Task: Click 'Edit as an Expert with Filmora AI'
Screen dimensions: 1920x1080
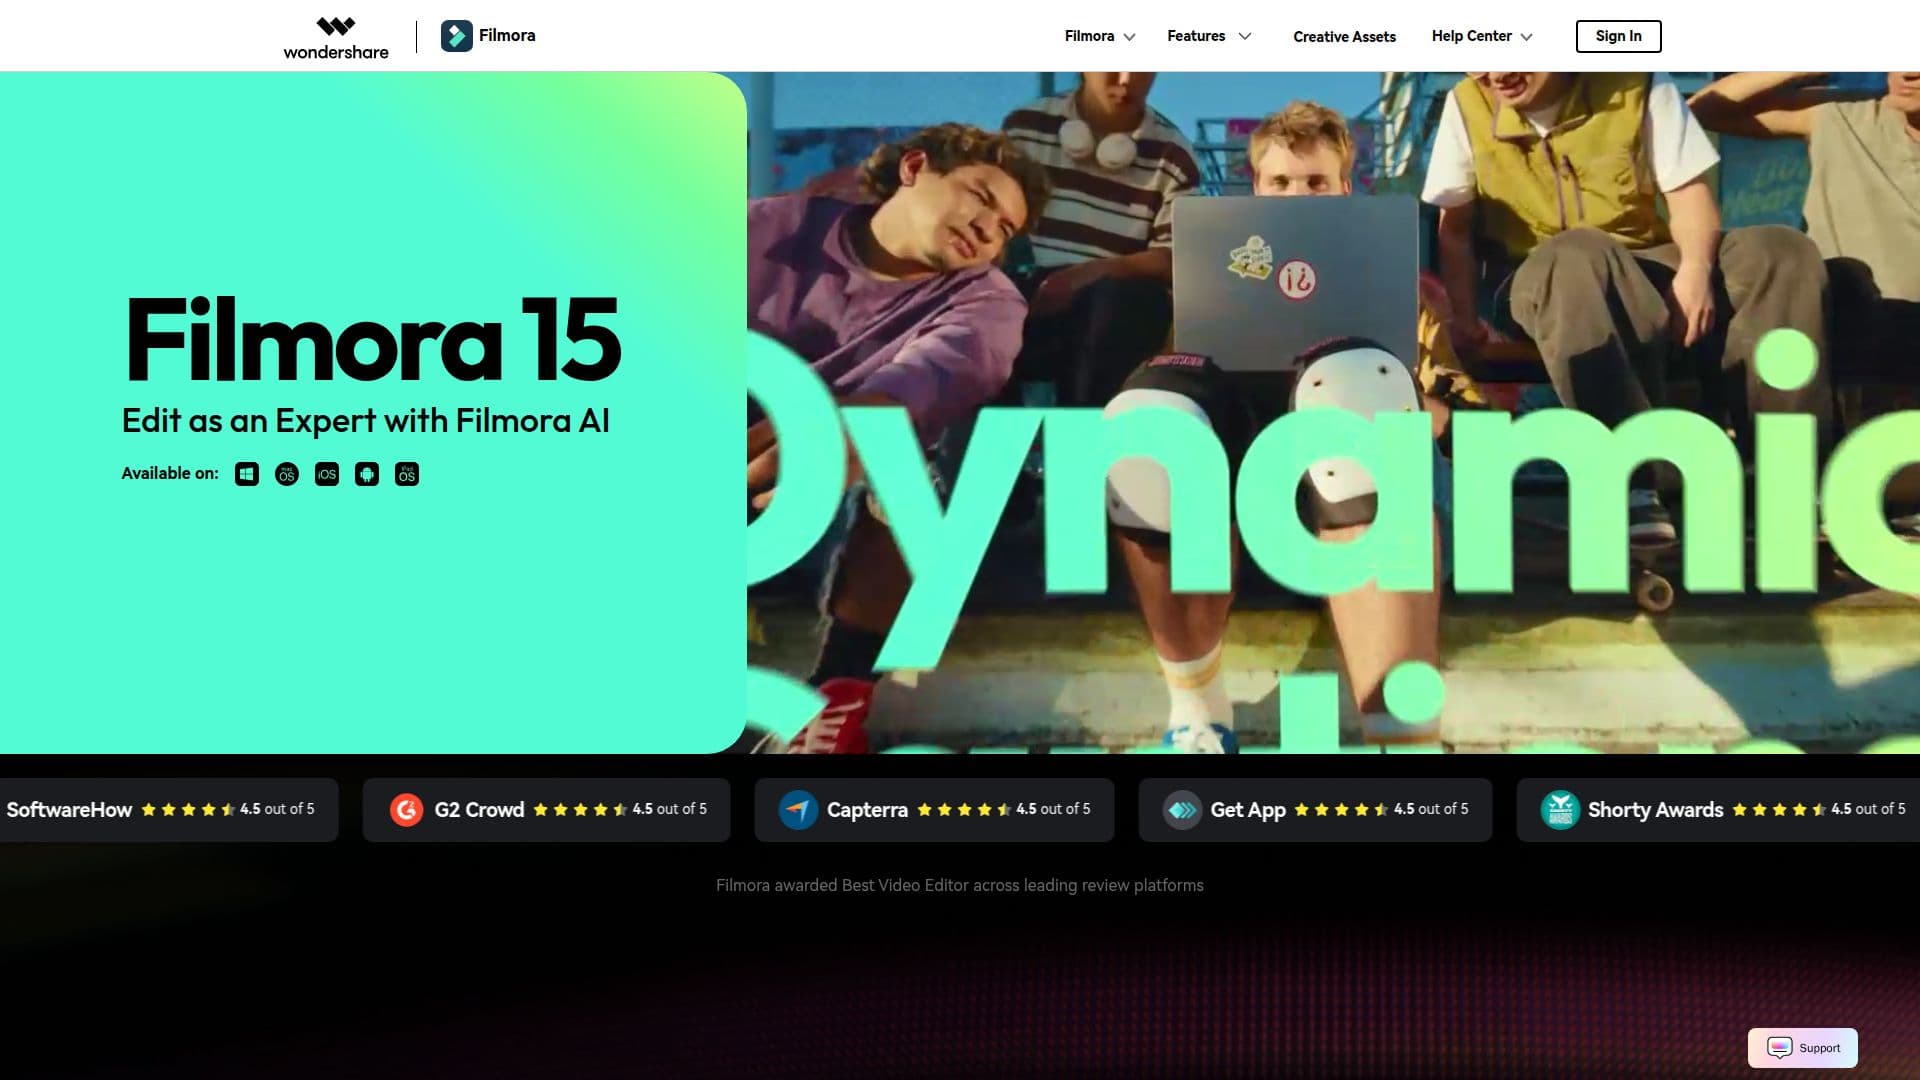Action: point(365,421)
